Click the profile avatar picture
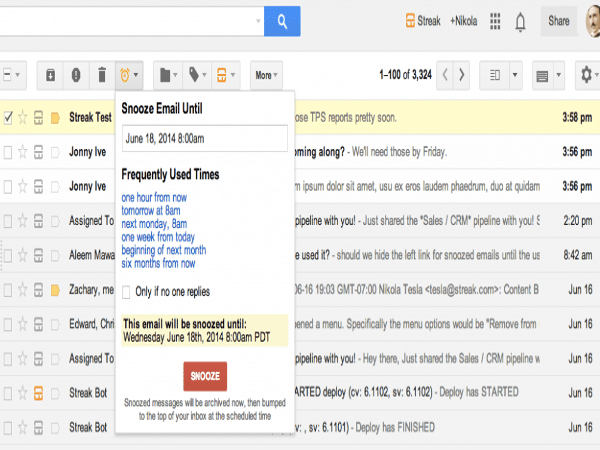Screen dimensions: 600x450 coord(593,21)
